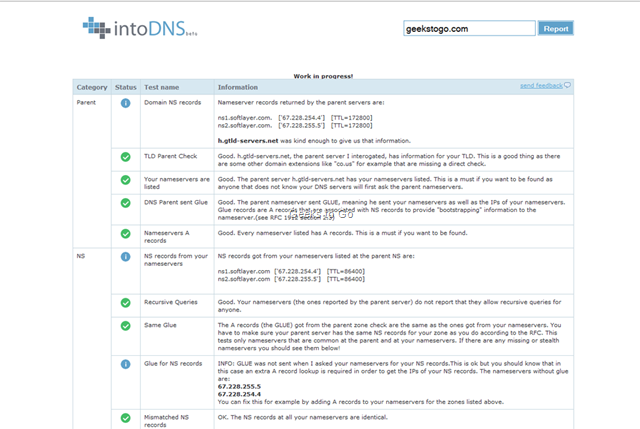Open the send feedback link
Image resolution: width=640 pixels, height=429 pixels.
pyautogui.click(x=541, y=85)
